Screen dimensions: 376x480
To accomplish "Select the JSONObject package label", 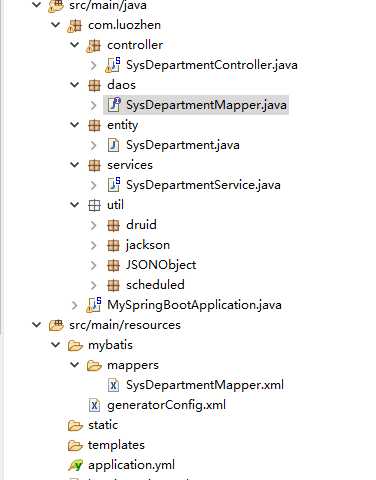I will coord(161,265).
